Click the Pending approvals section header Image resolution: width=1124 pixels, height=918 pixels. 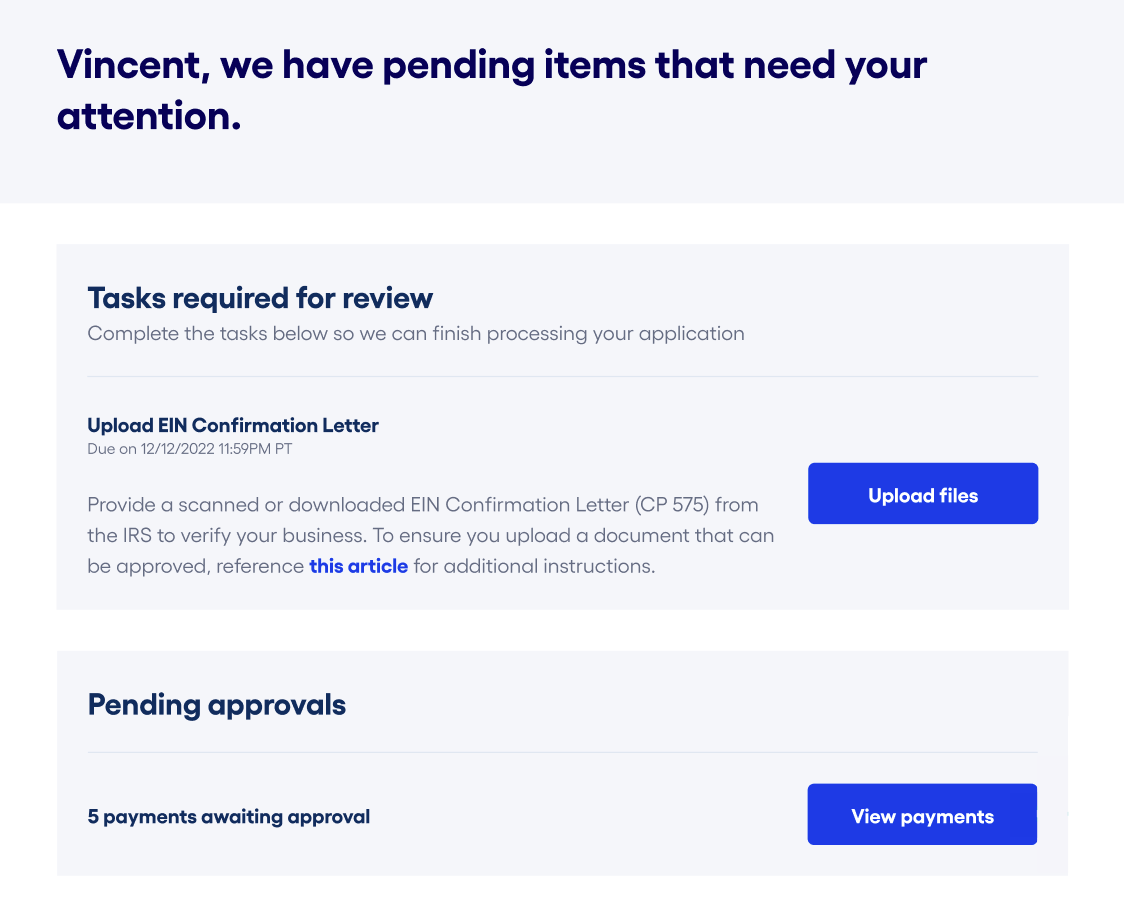[x=216, y=704]
